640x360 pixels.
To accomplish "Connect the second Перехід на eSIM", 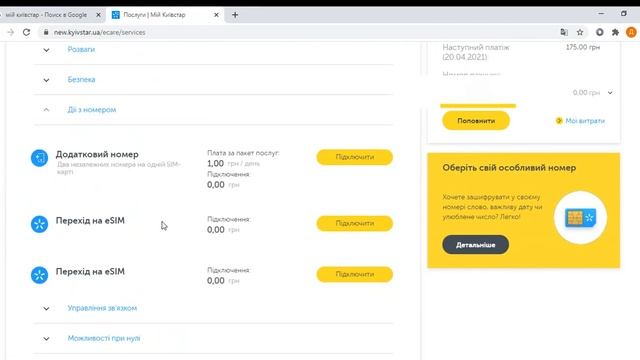I will click(355, 274).
